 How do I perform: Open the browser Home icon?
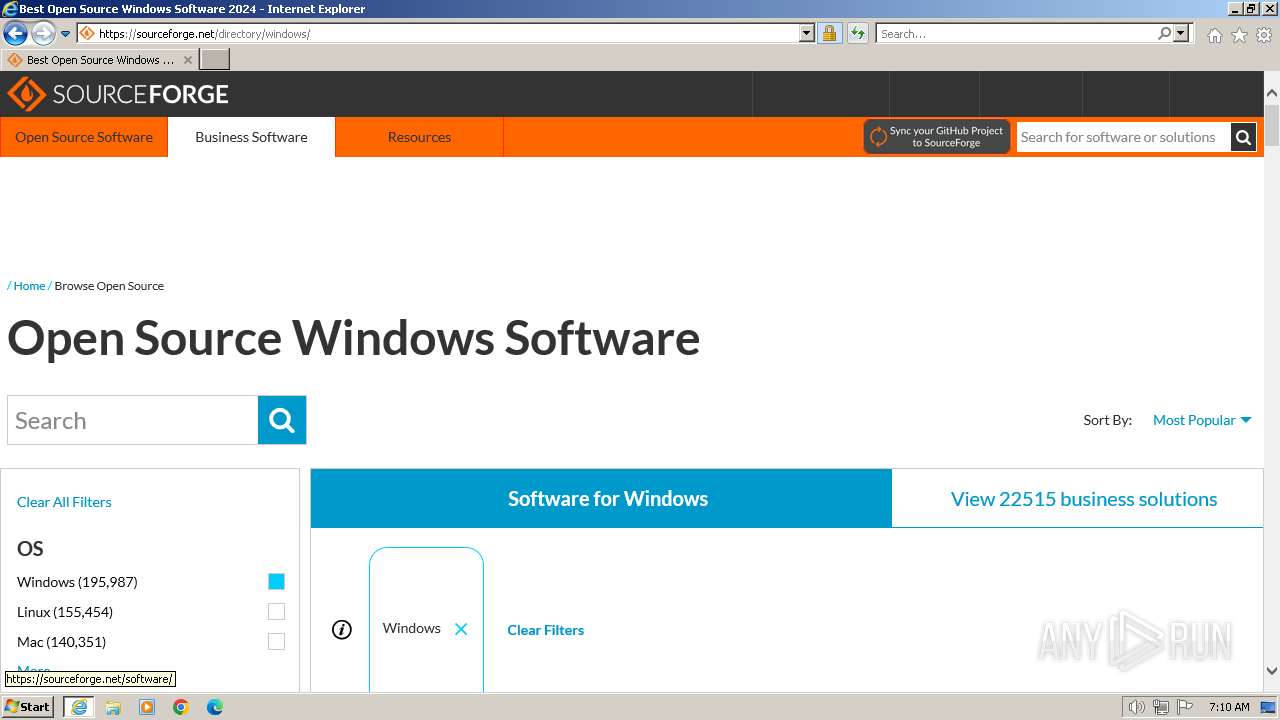click(x=1214, y=35)
